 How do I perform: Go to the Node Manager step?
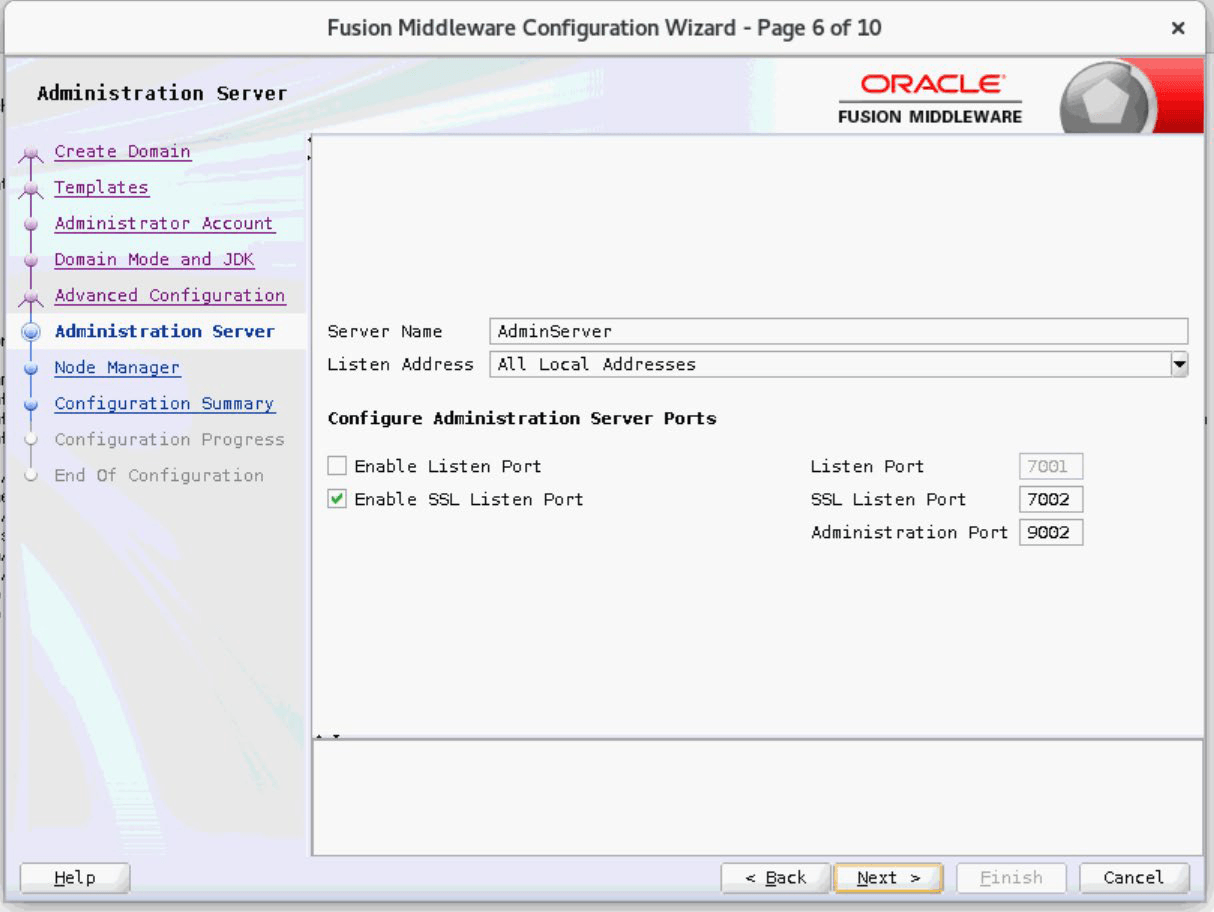coord(117,367)
